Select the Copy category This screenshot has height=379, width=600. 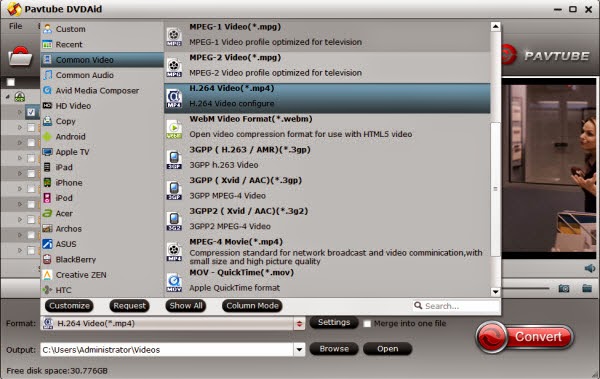point(102,121)
